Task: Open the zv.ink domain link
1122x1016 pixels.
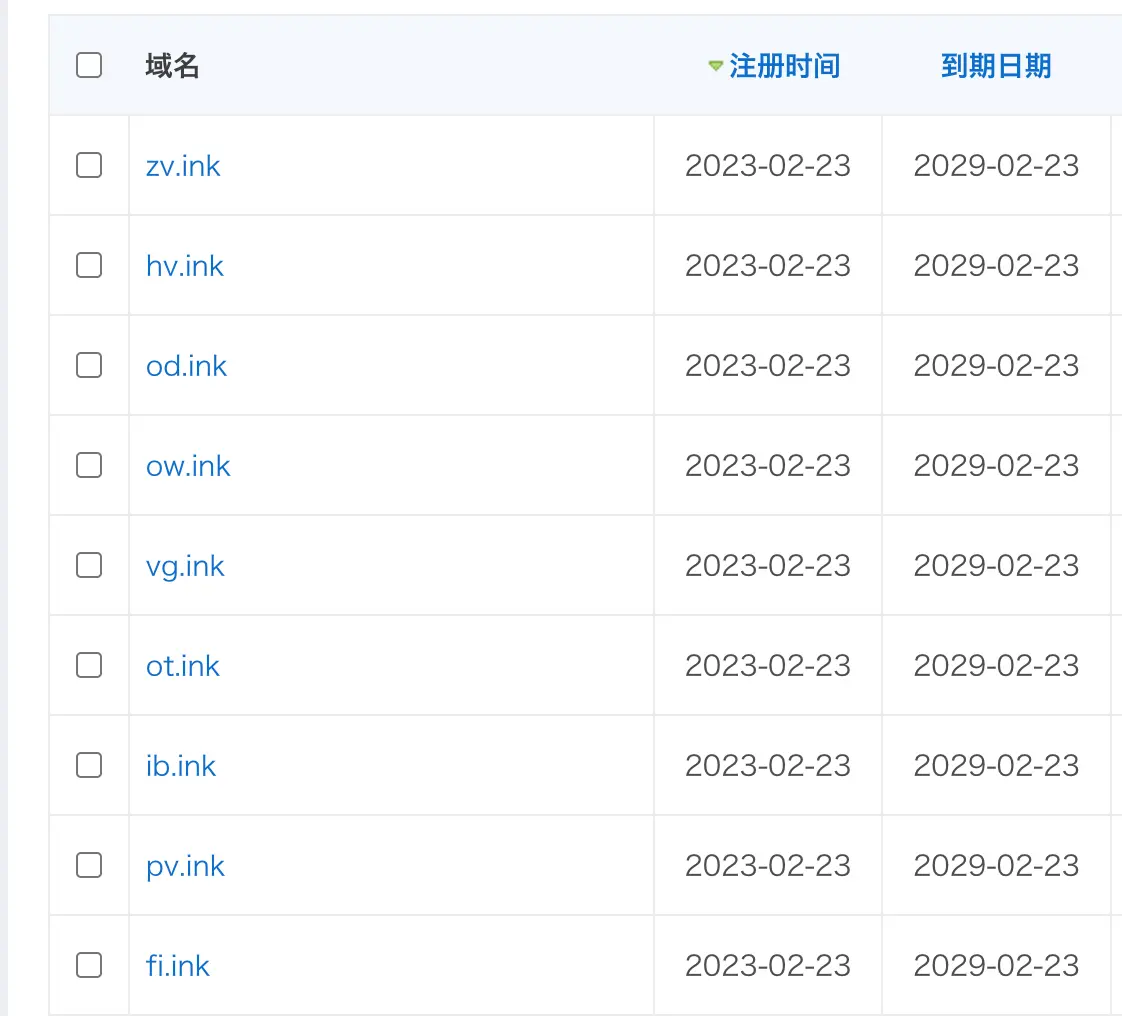Action: [x=183, y=166]
